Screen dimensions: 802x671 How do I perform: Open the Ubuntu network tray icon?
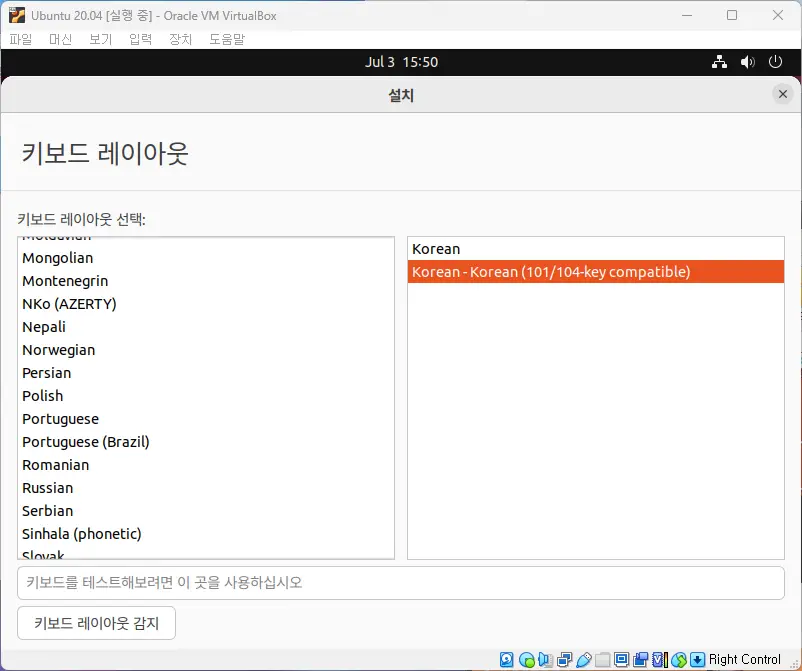(719, 62)
